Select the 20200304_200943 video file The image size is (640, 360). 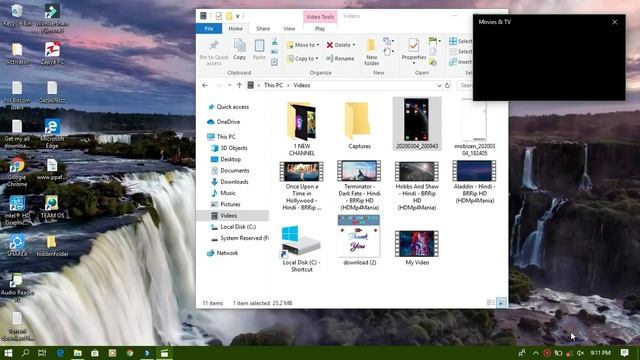click(x=417, y=124)
